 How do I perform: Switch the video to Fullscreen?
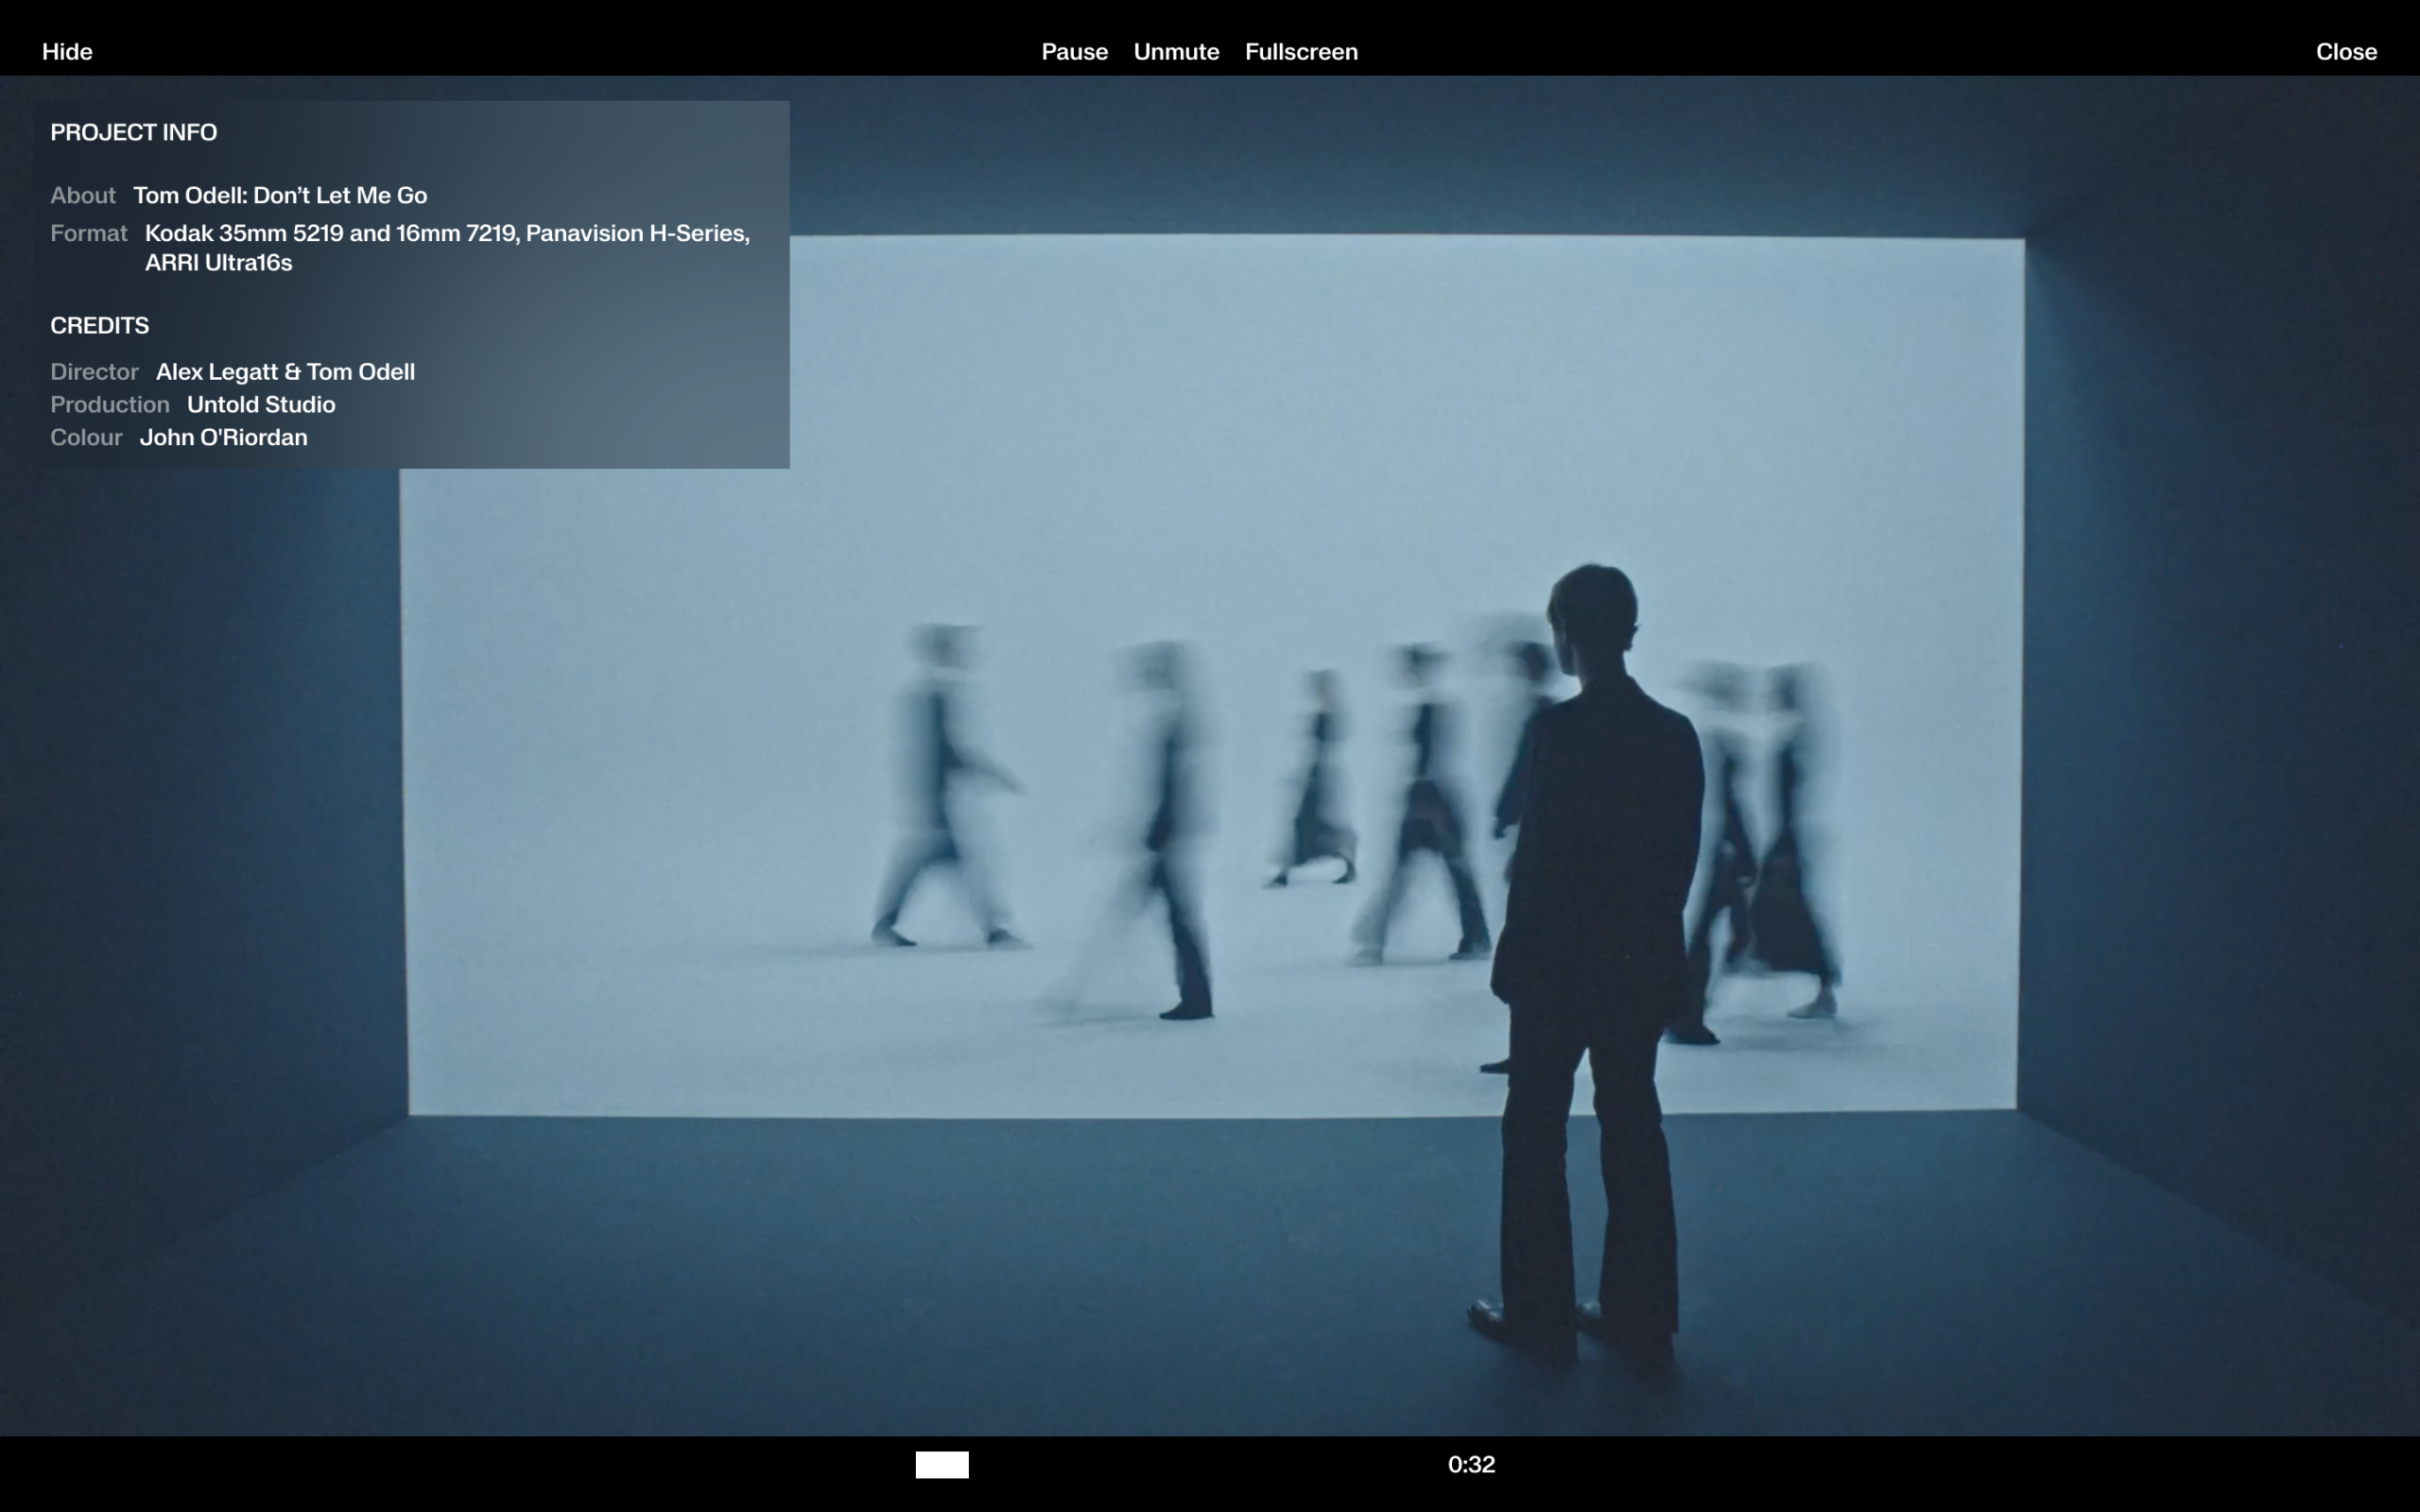point(1301,52)
